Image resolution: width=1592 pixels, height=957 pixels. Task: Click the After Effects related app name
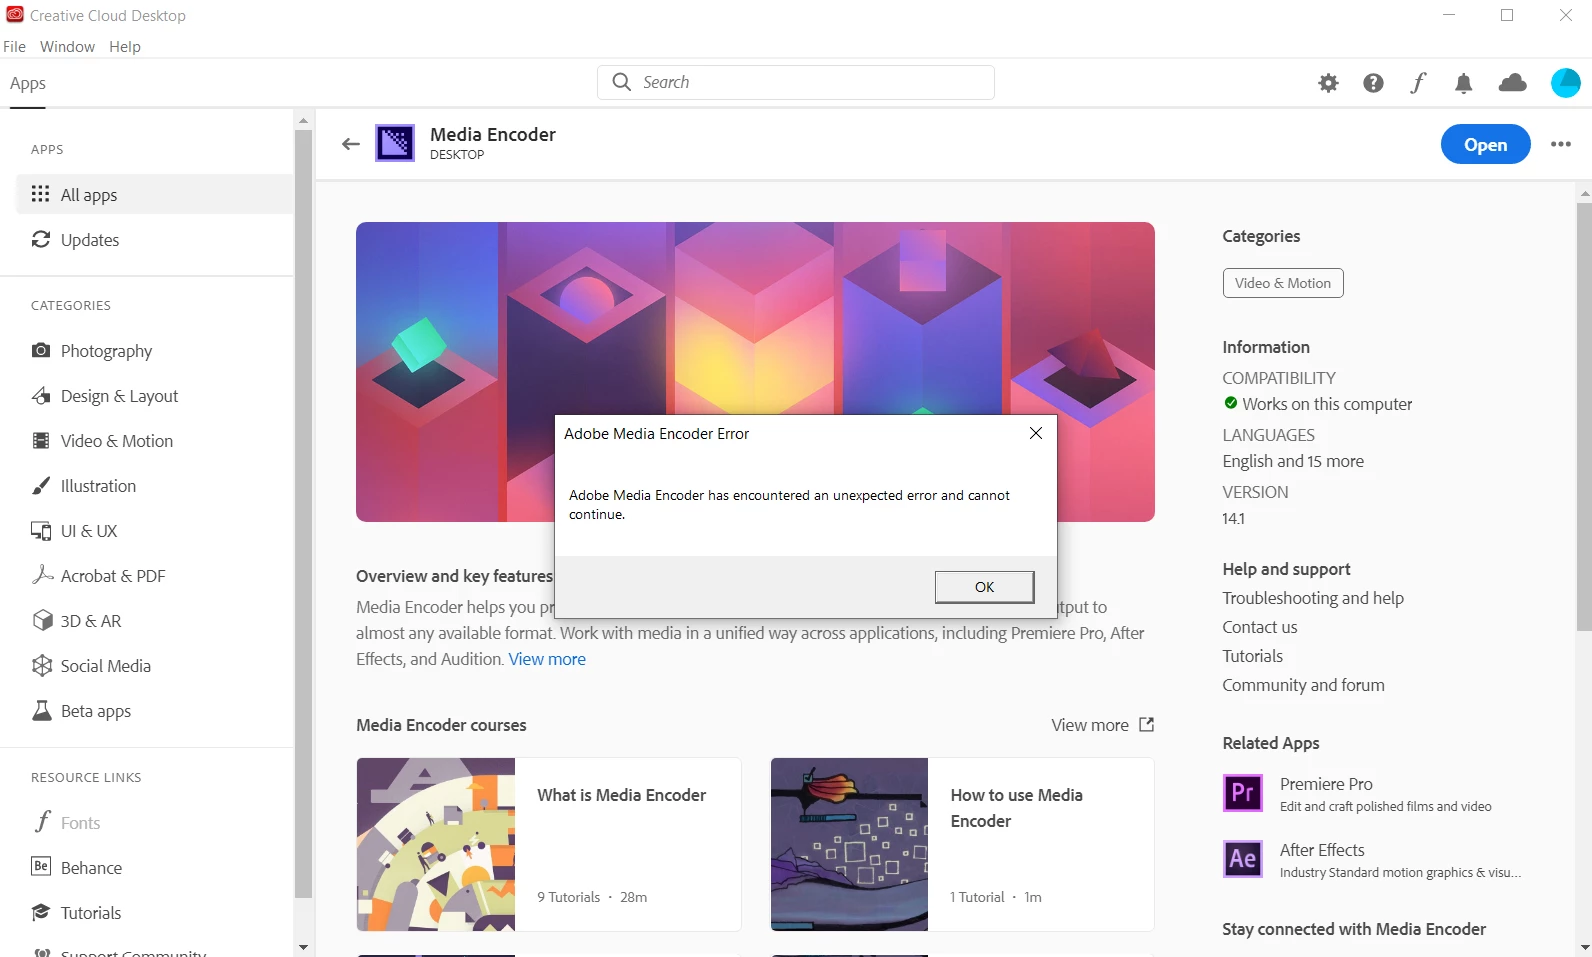[x=1322, y=850]
